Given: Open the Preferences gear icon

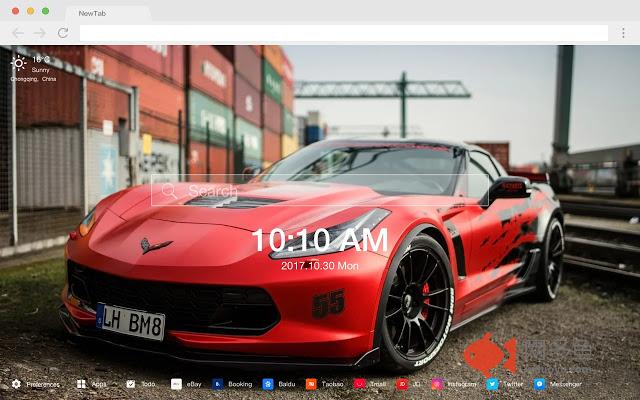Looking at the screenshot, I should (16, 384).
